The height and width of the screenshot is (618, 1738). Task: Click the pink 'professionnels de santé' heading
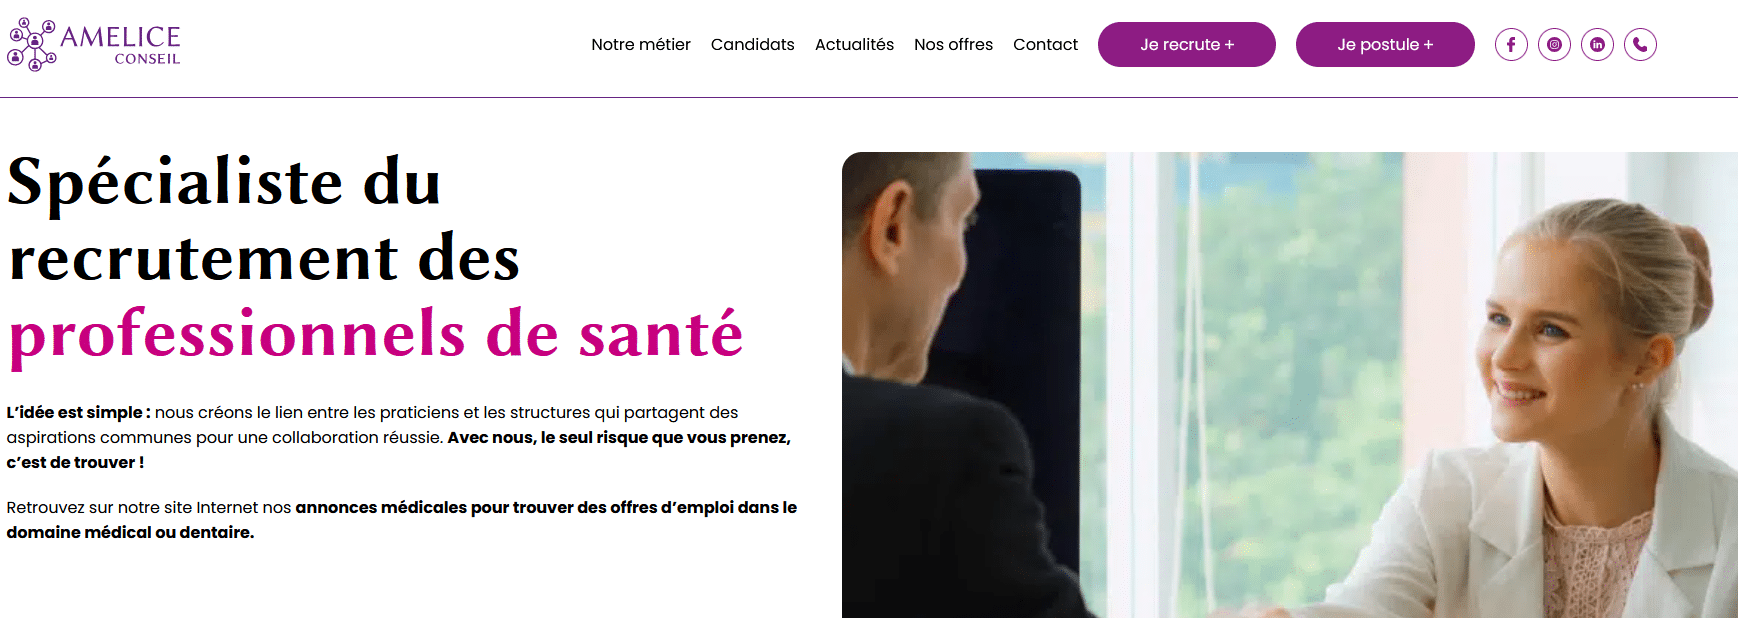376,335
